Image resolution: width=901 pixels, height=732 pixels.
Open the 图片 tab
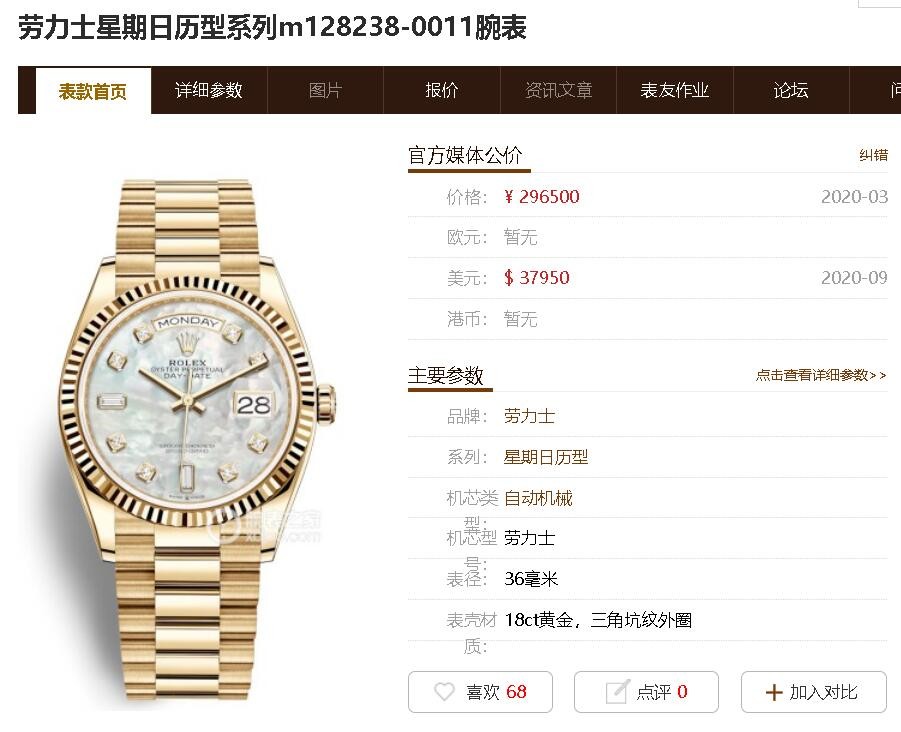[x=325, y=90]
